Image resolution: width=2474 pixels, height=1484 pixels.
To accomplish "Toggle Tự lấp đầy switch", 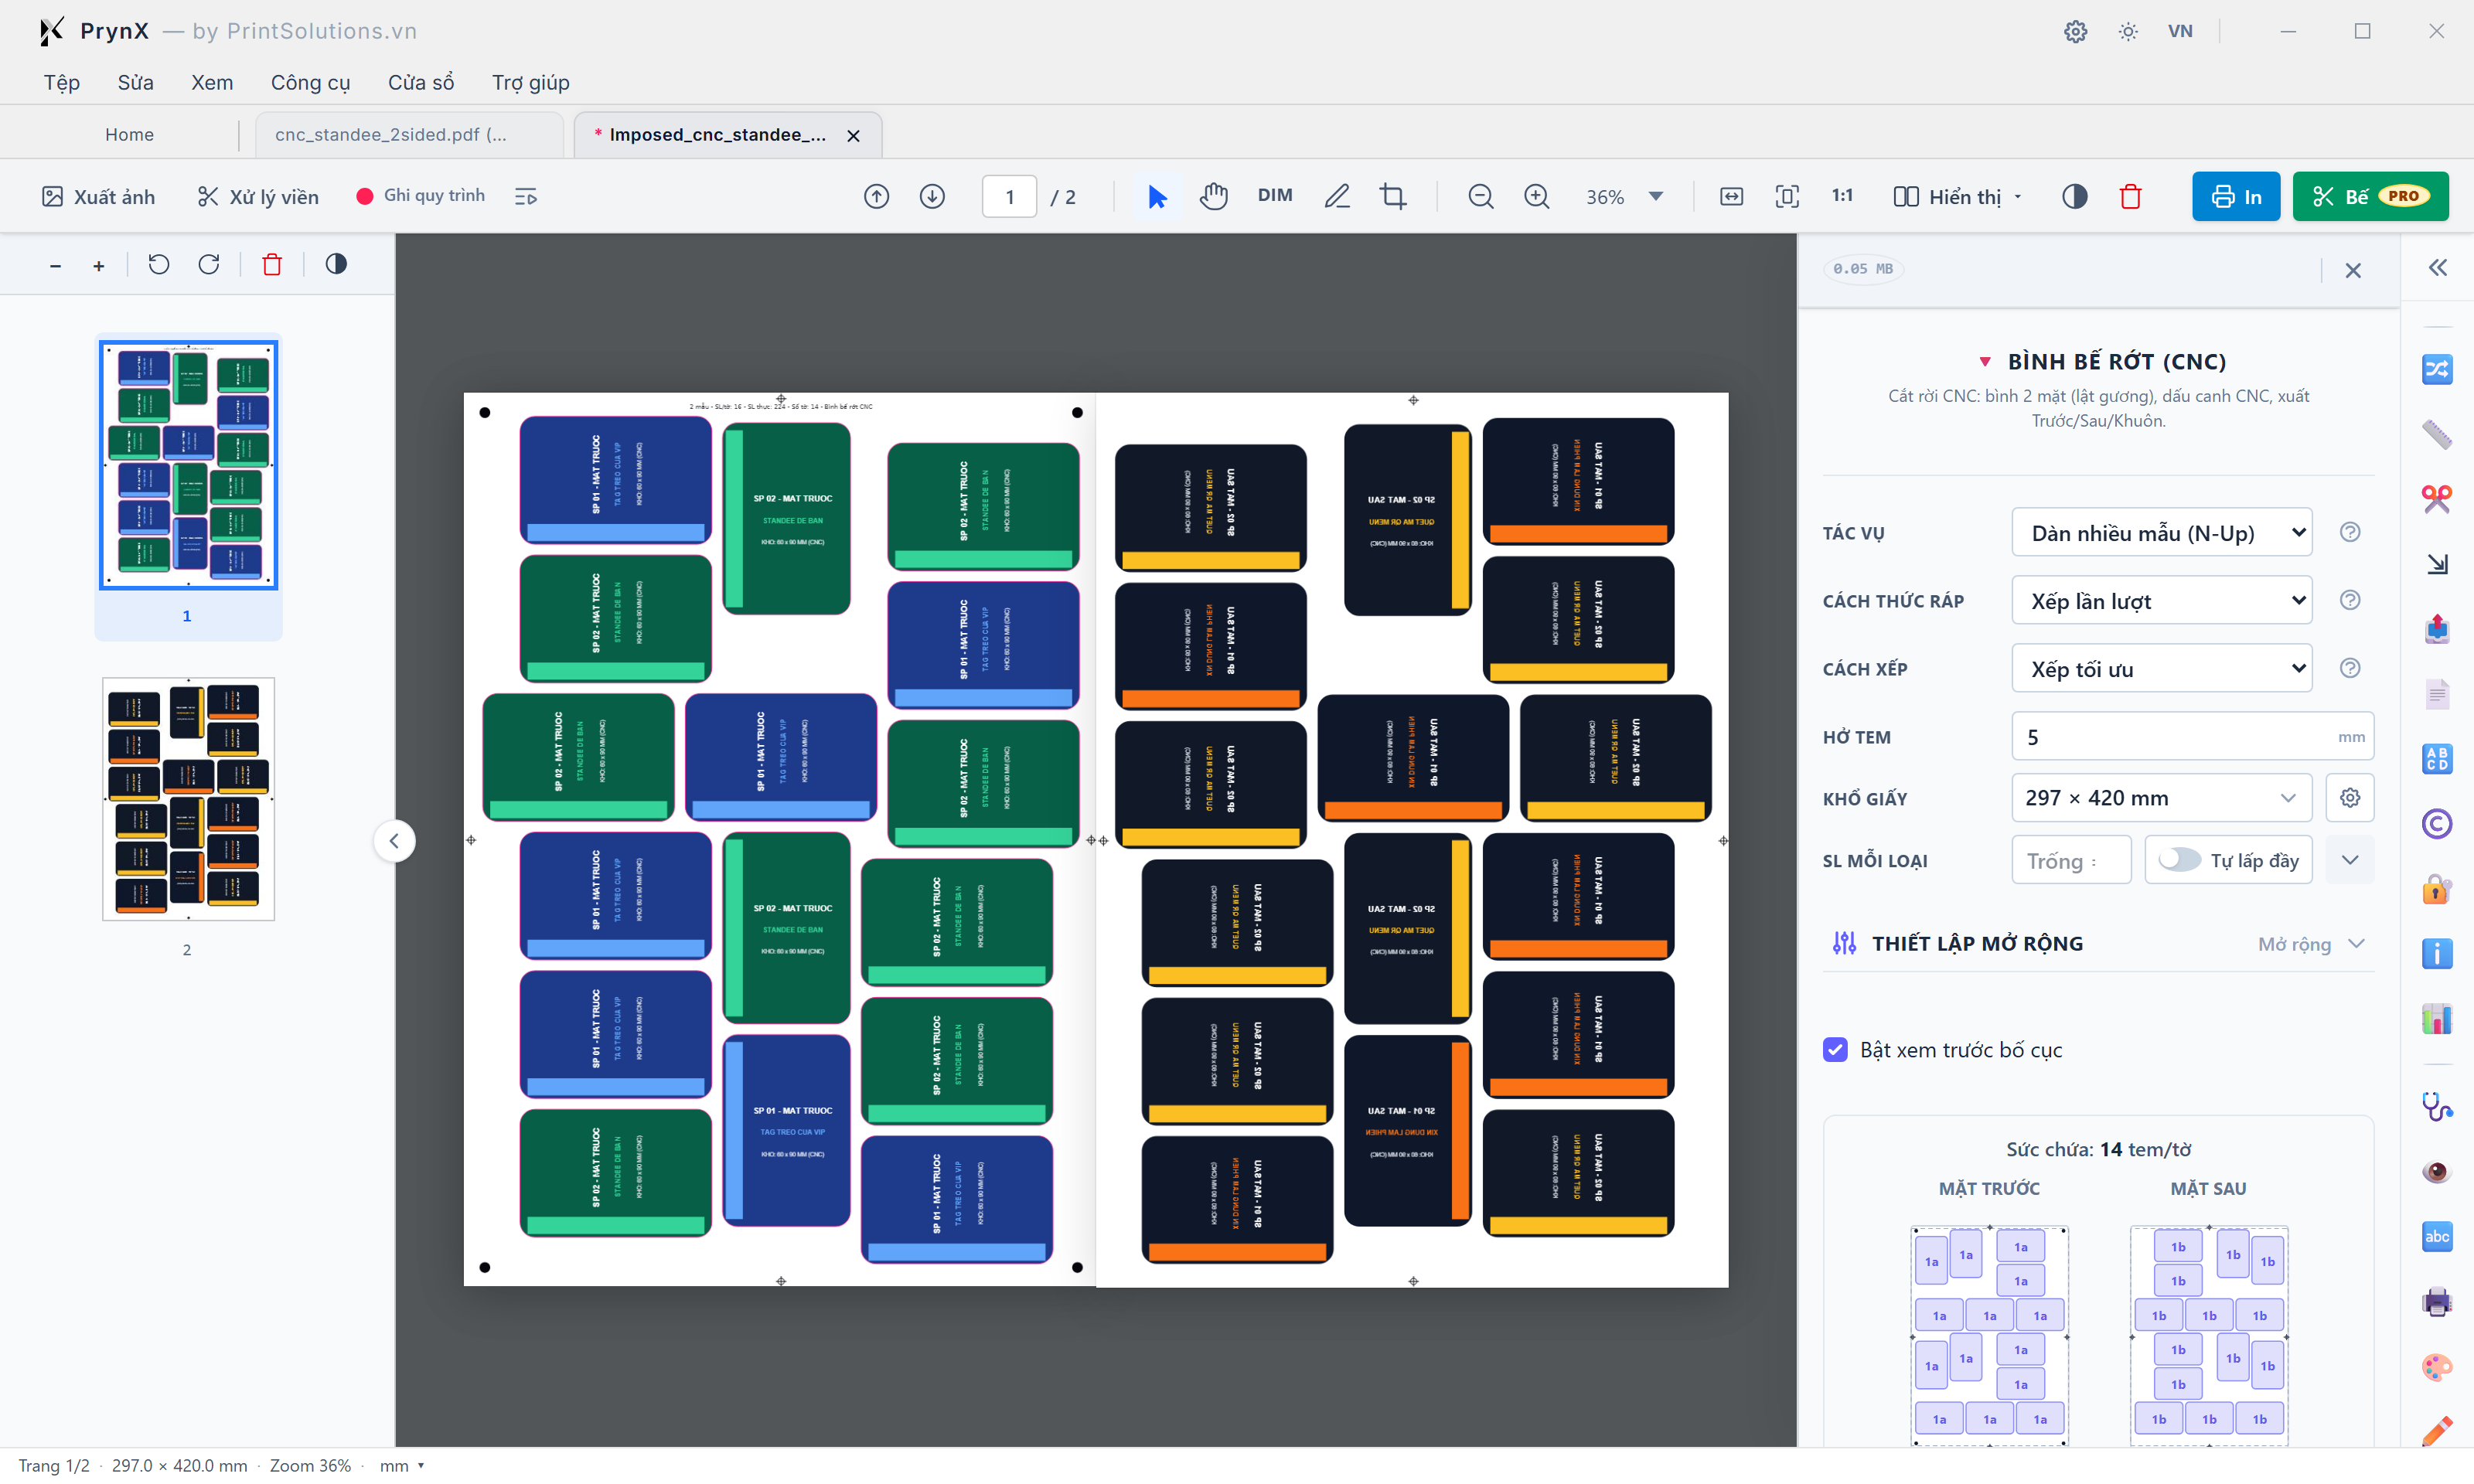I will (x=2179, y=860).
